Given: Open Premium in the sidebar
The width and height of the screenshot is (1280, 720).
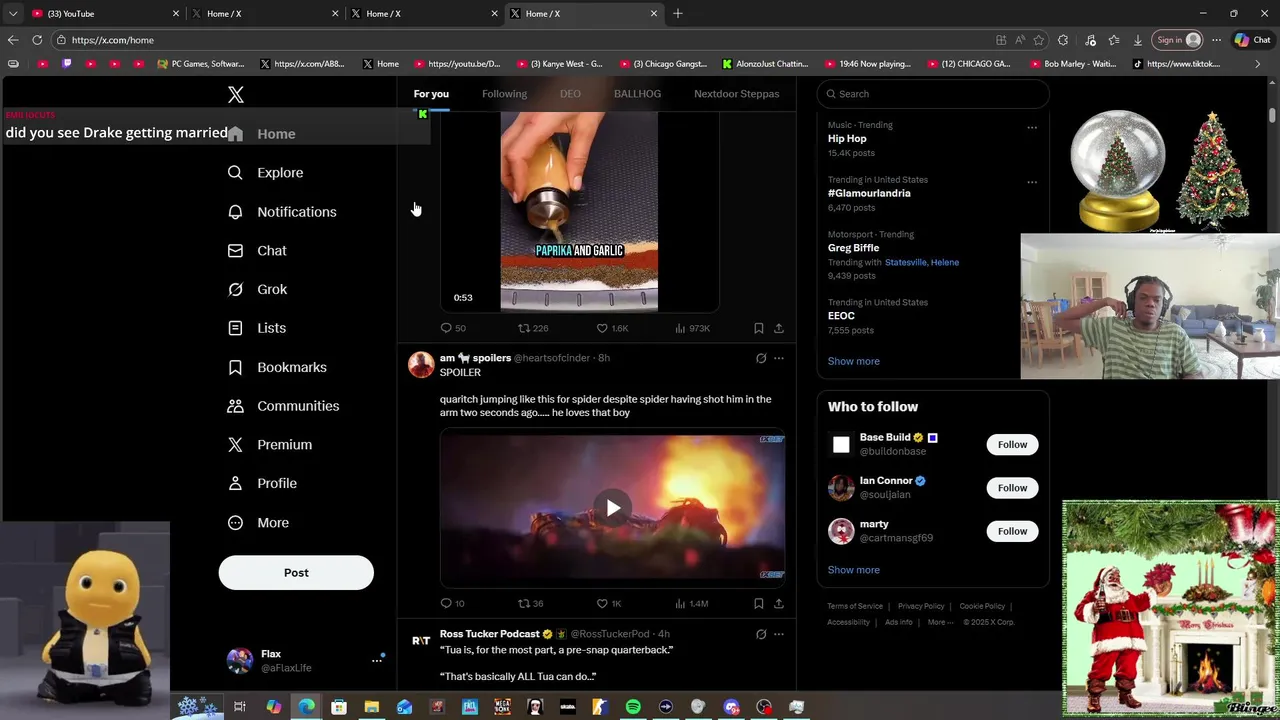Looking at the screenshot, I should [x=269, y=445].
